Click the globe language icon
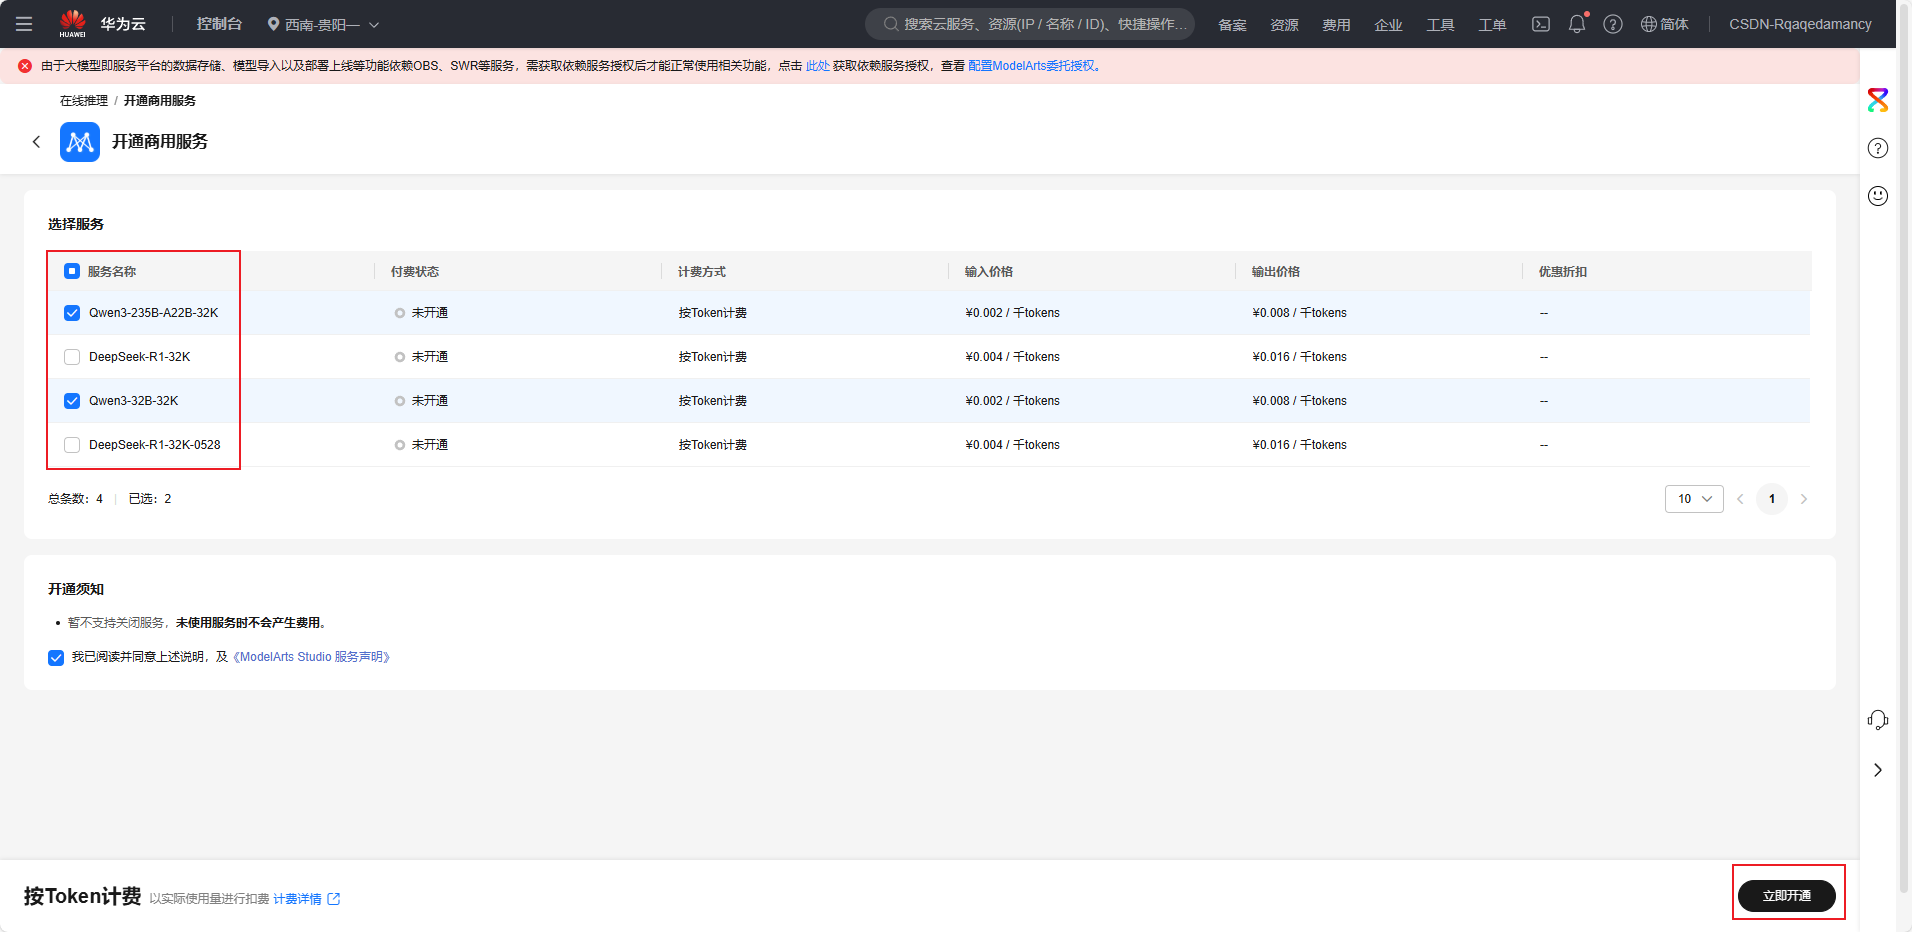Screen dimensions: 1912x932 click(x=1649, y=24)
